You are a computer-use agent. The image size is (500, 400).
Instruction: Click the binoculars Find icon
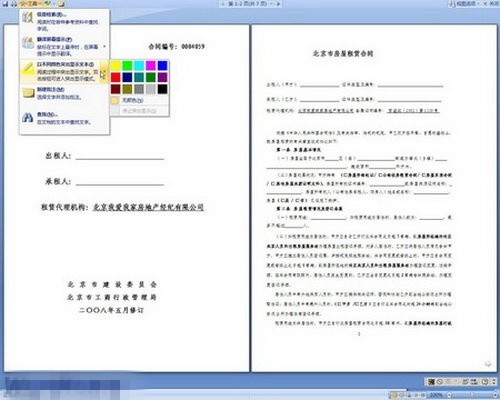coord(28,118)
